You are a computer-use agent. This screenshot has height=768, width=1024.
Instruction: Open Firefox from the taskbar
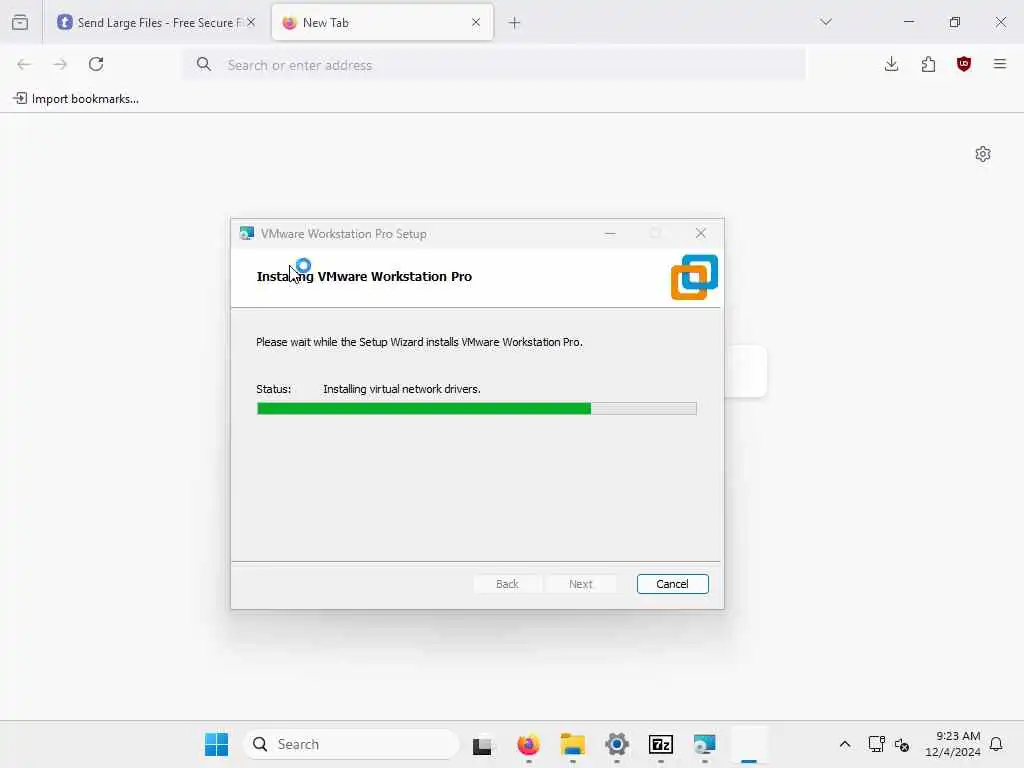point(528,744)
